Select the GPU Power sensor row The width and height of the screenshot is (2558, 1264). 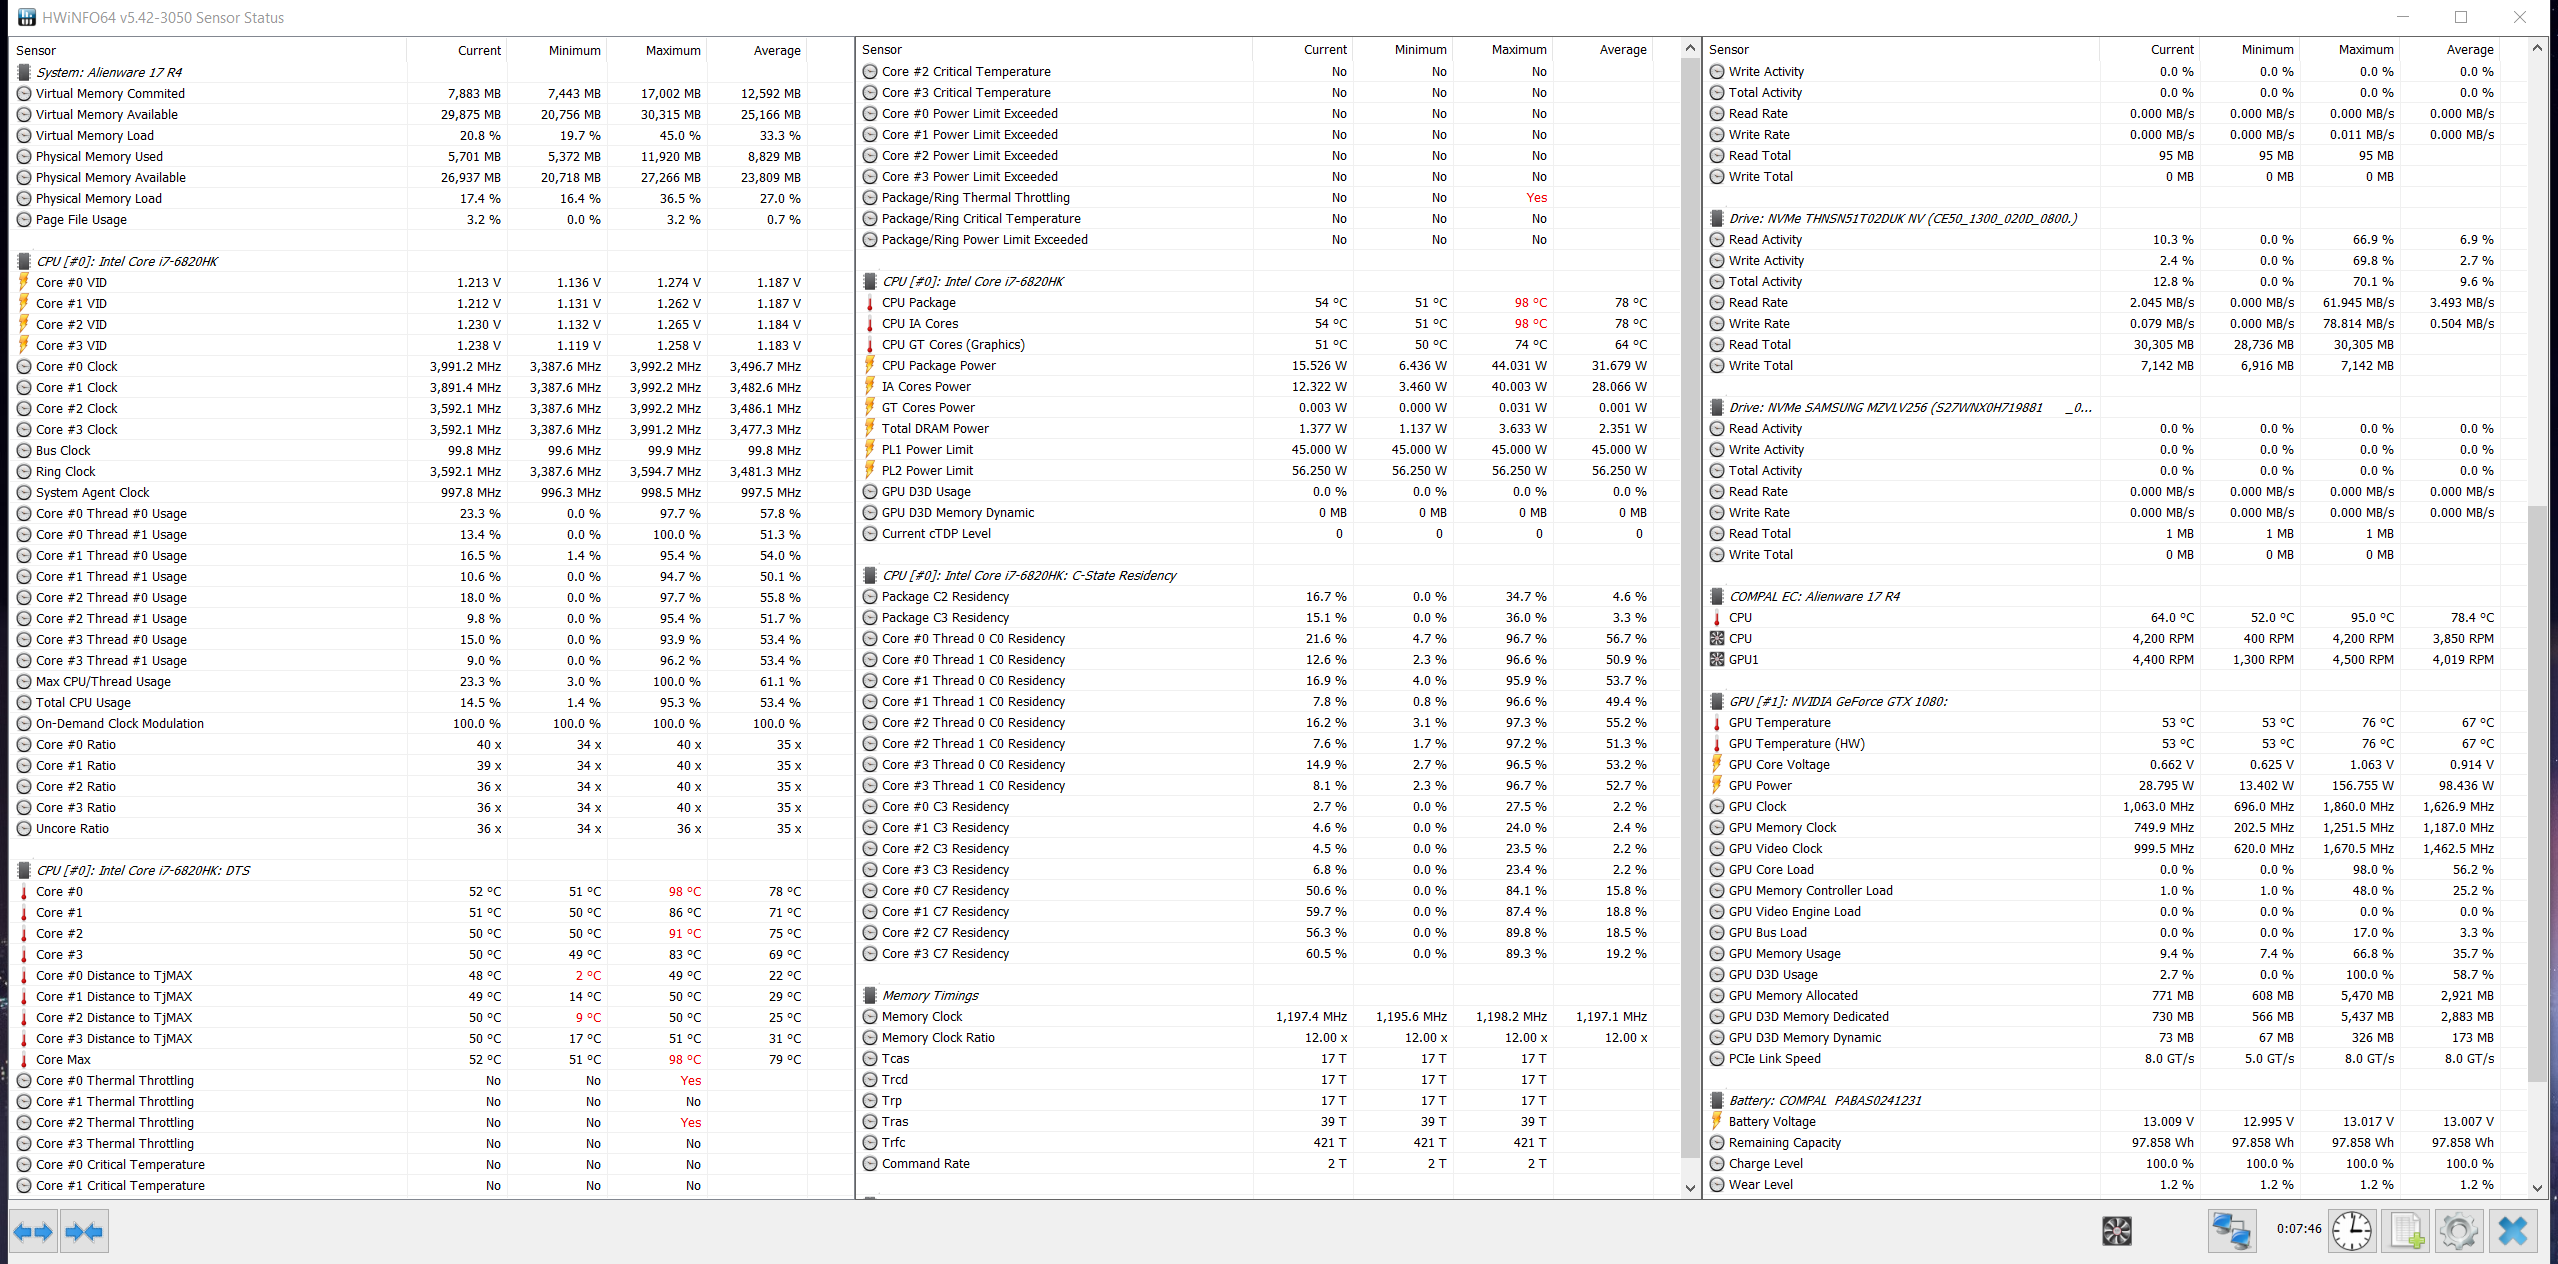tap(1760, 785)
